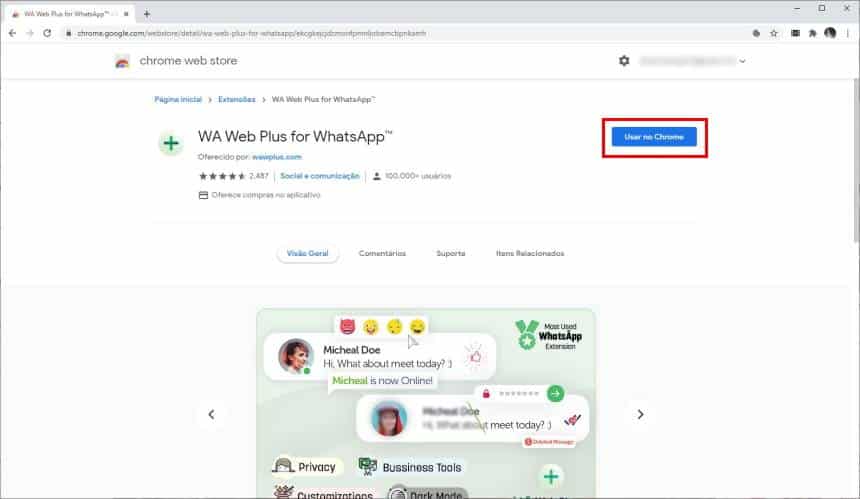Open the Extensões breadcrumb link
The height and width of the screenshot is (499, 860).
(x=236, y=99)
